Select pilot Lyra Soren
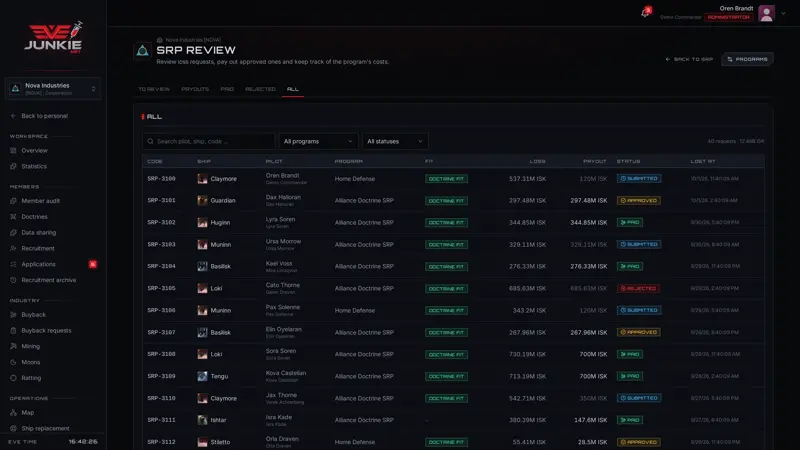This screenshot has height=450, width=800. [280, 219]
